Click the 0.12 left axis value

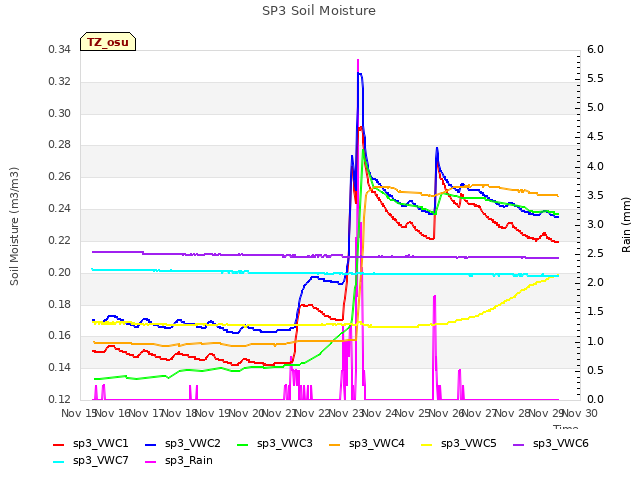click(x=60, y=399)
